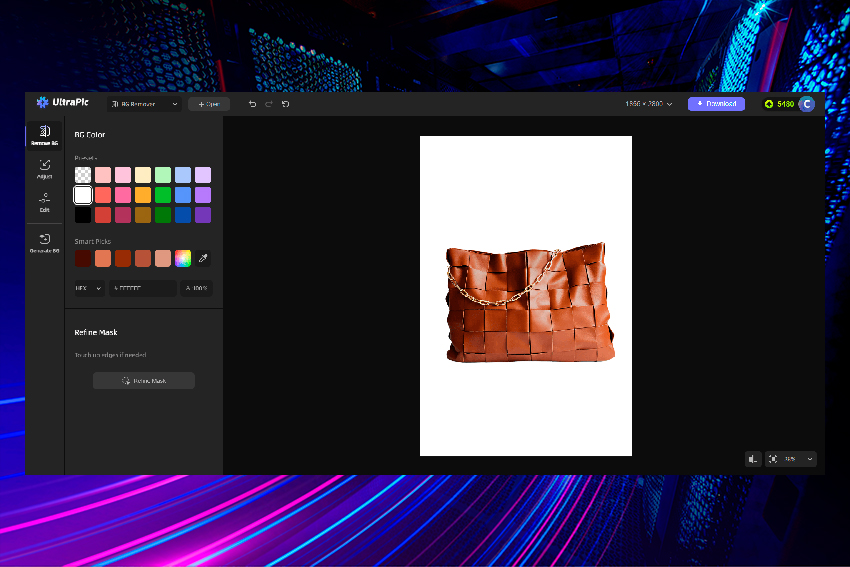850x567 pixels.
Task: Select the medium blue preset swatch
Action: click(x=183, y=195)
